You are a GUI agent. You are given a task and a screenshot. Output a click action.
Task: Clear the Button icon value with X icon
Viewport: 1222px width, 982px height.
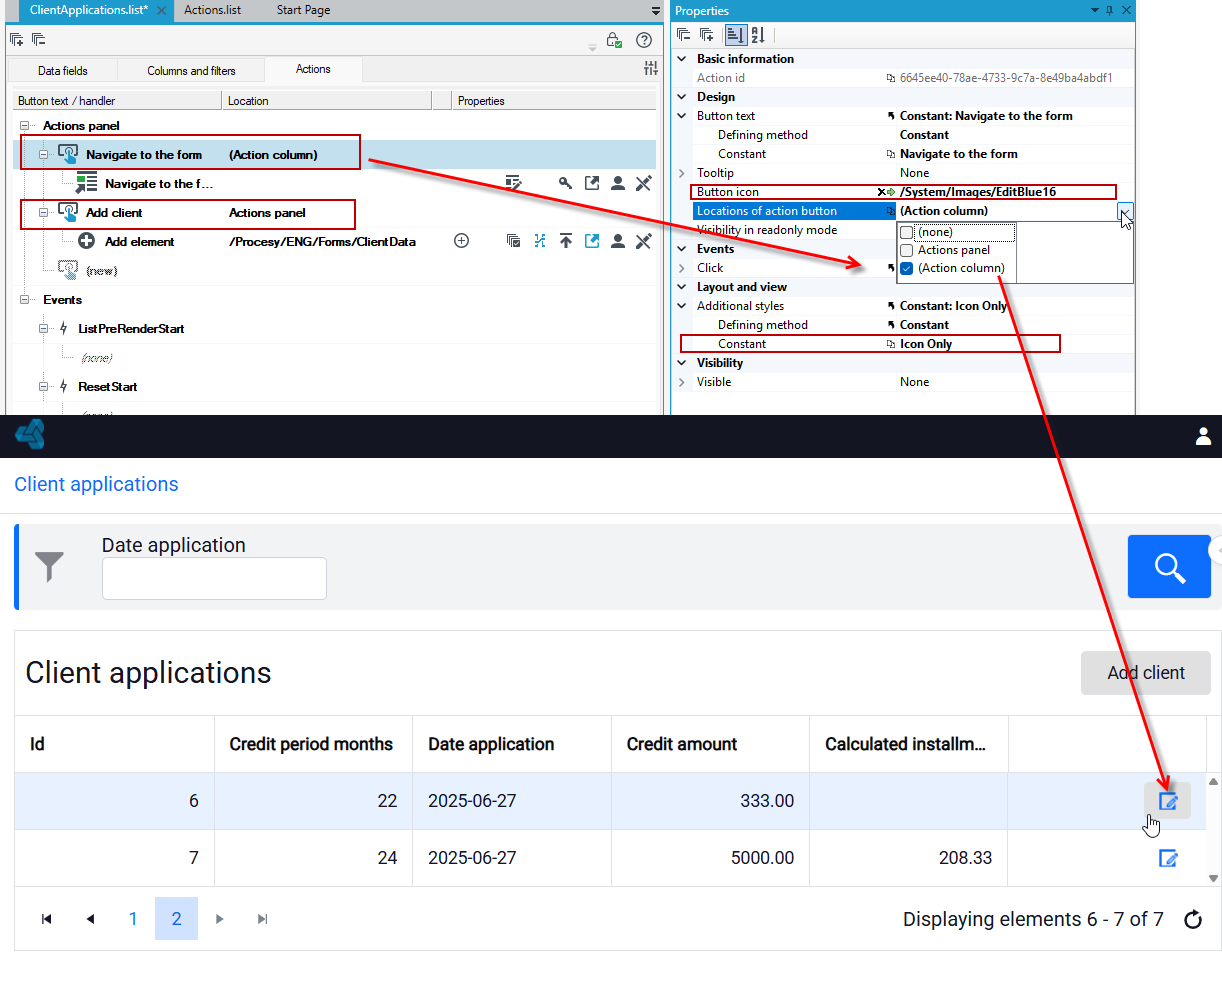pos(881,192)
